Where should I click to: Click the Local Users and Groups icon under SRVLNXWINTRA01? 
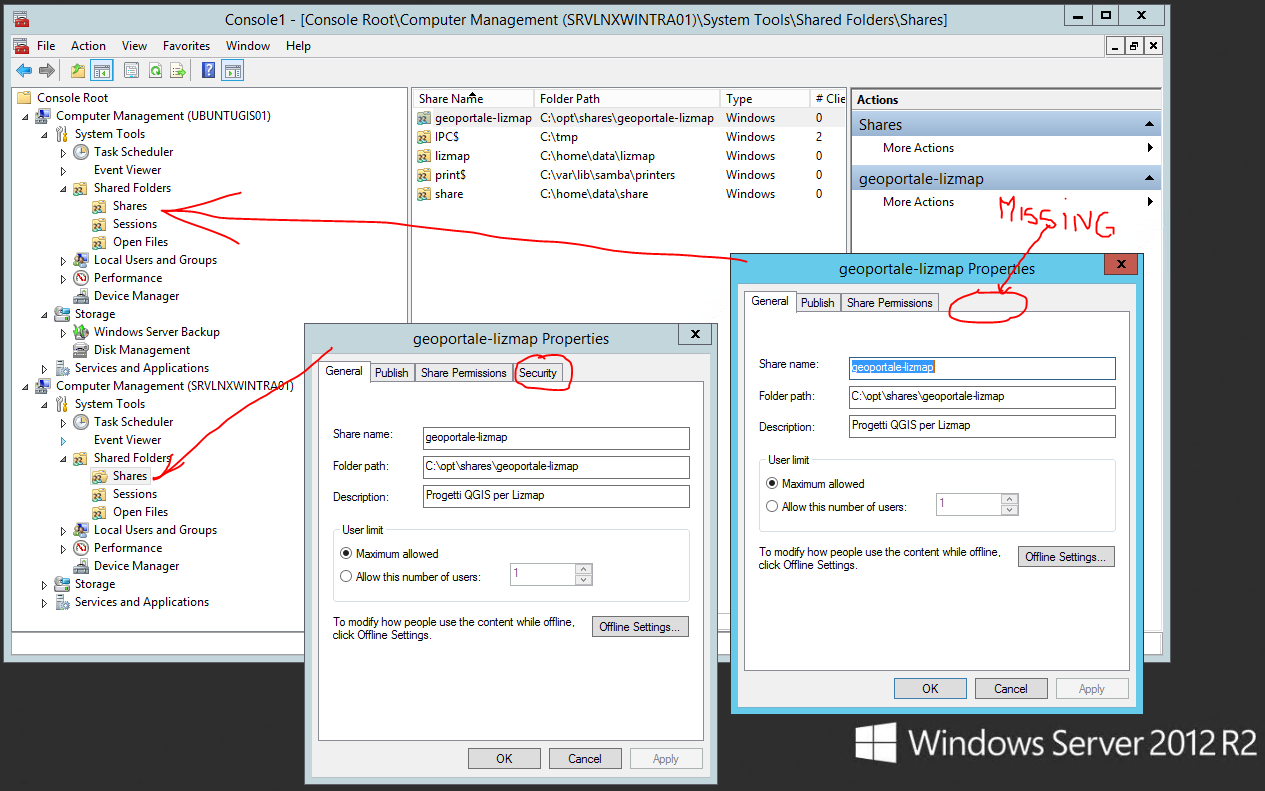[x=81, y=530]
